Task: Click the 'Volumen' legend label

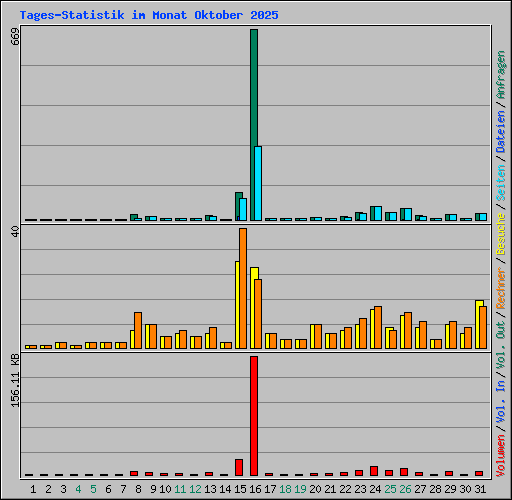Action: 501,456
